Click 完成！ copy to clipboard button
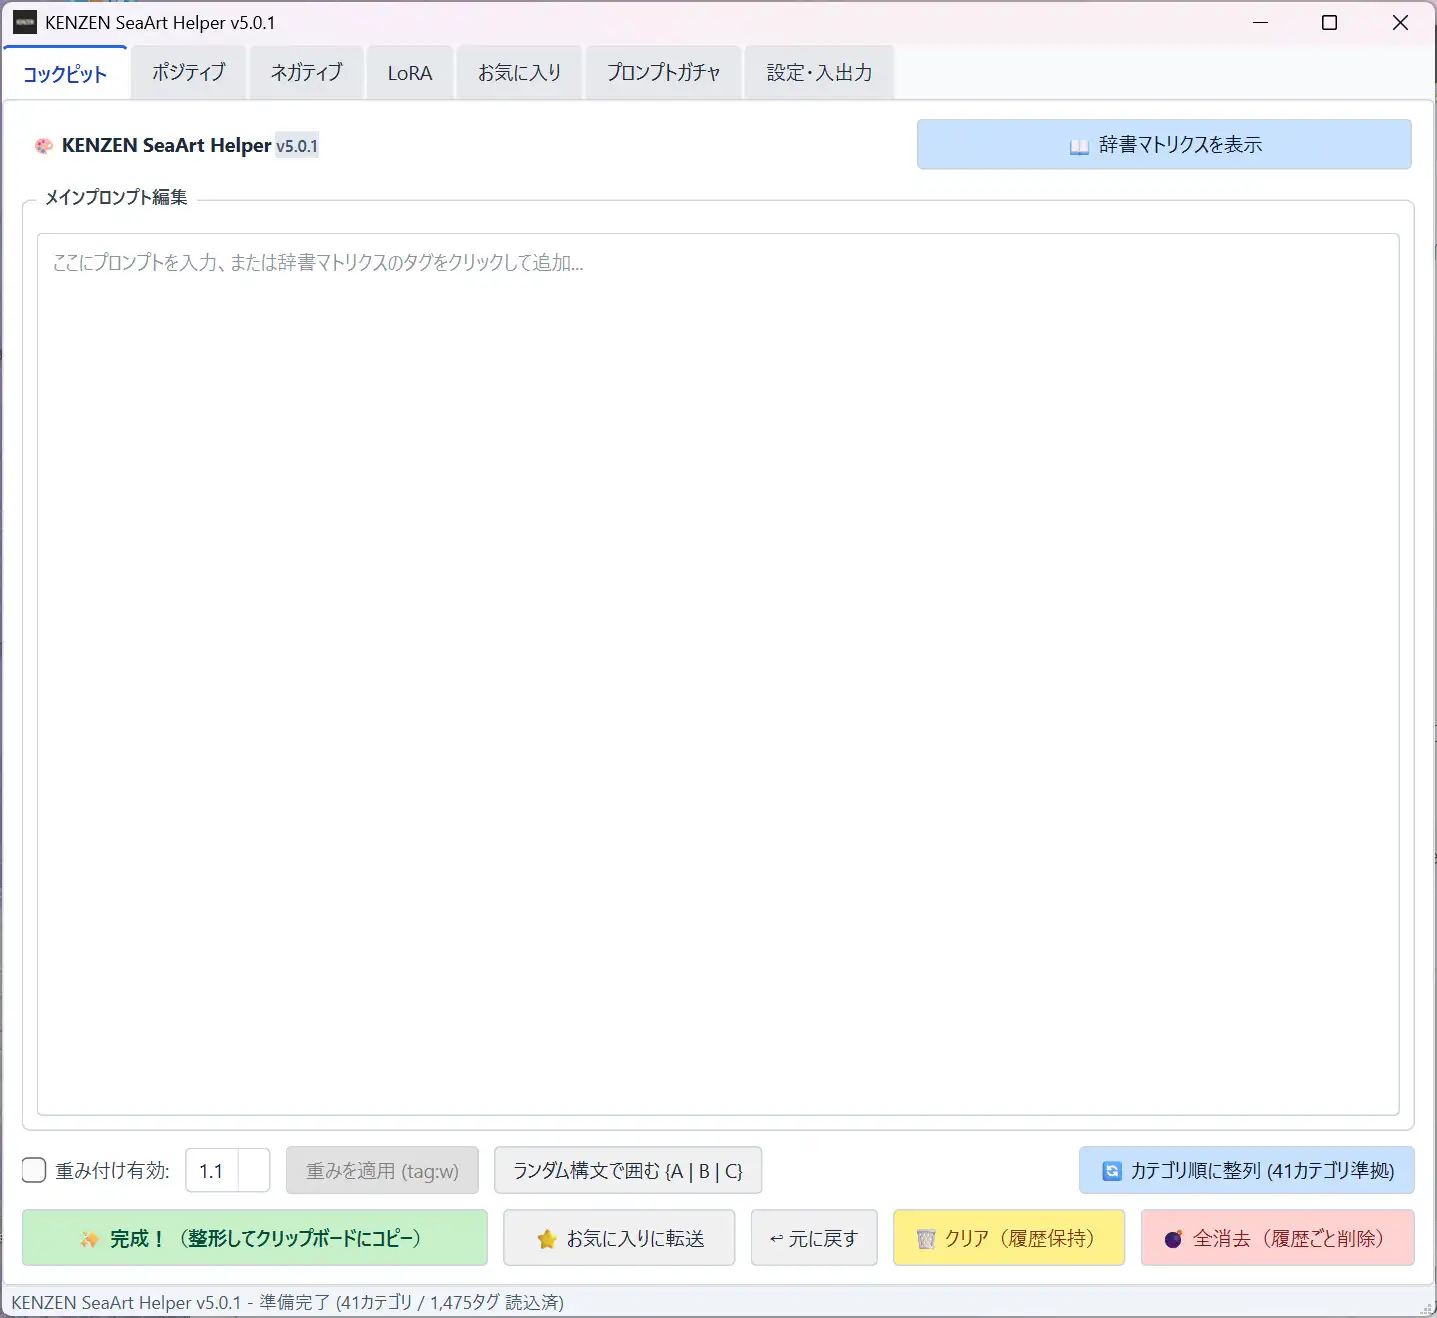1437x1318 pixels. (x=255, y=1238)
